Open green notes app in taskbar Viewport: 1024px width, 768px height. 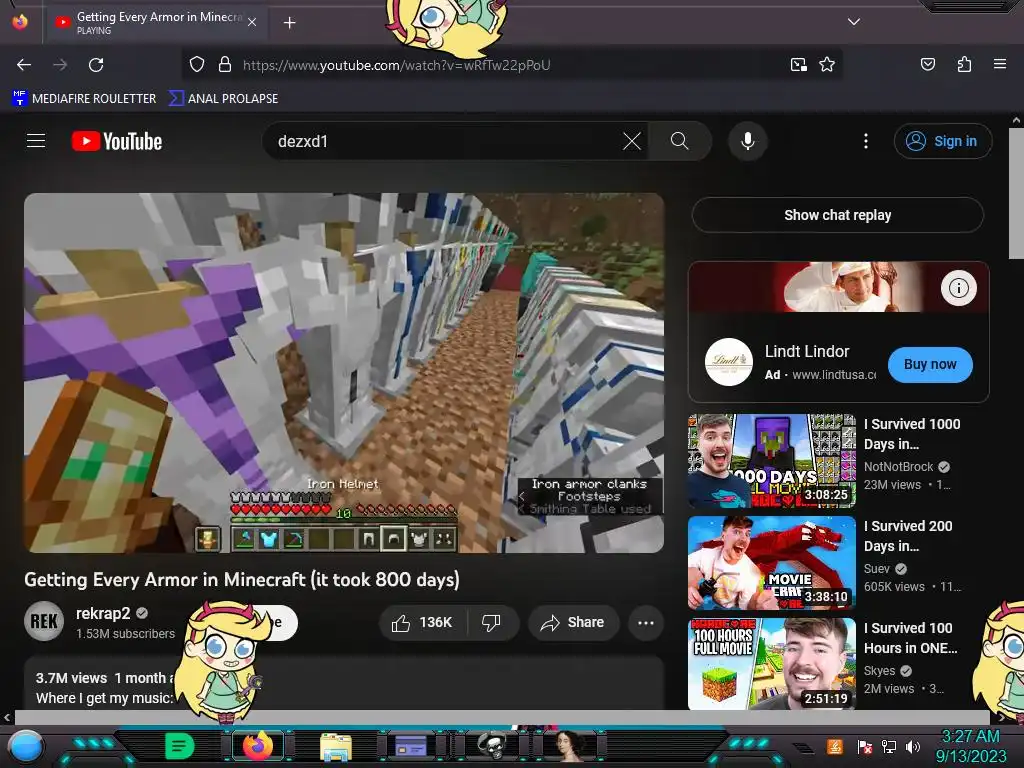179,746
